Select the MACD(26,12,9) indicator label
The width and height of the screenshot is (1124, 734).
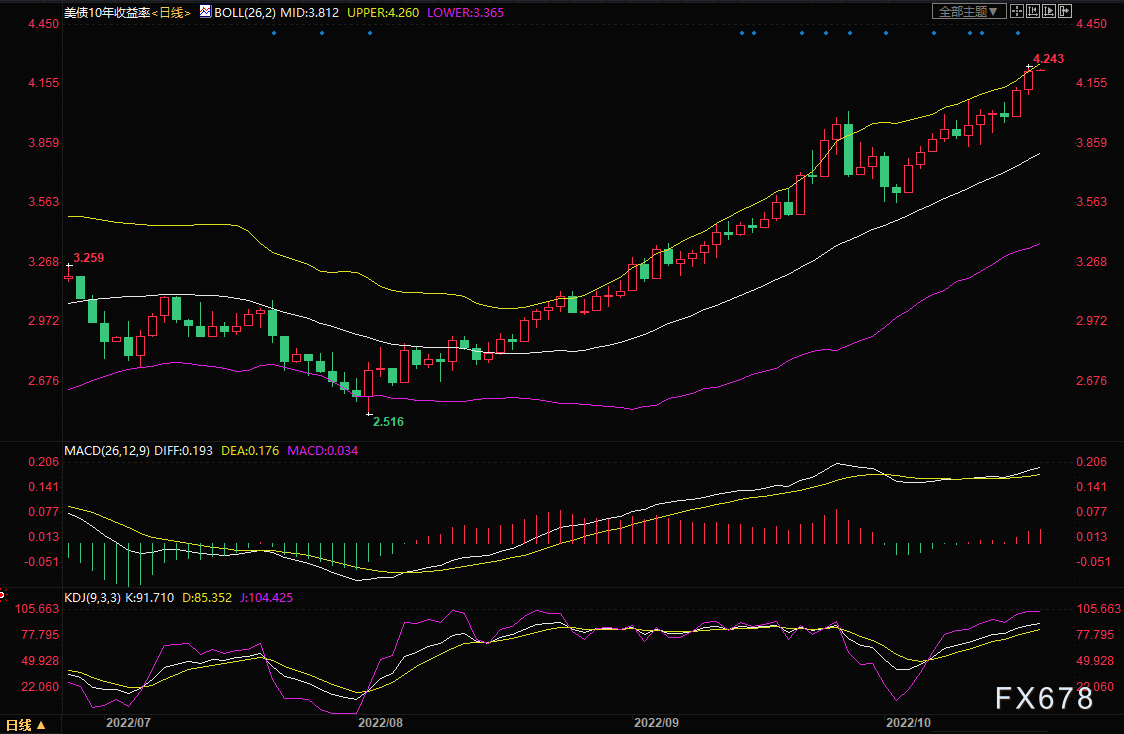pos(107,451)
